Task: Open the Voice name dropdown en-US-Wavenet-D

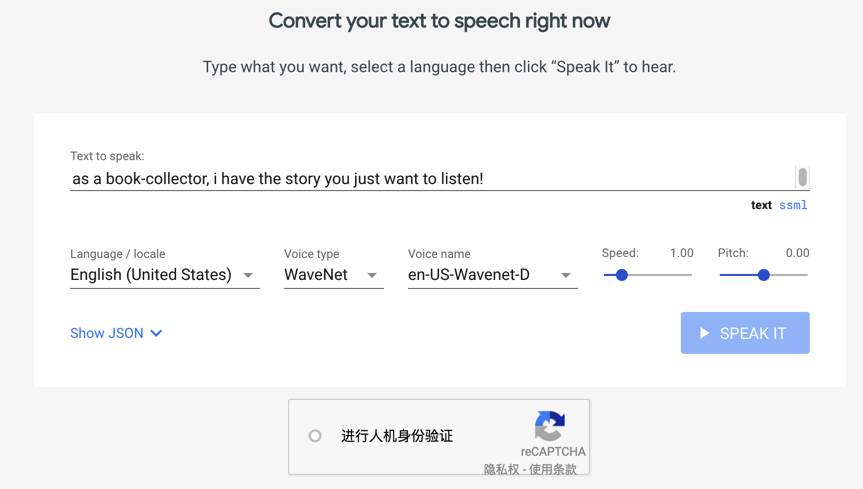Action: [x=491, y=275]
